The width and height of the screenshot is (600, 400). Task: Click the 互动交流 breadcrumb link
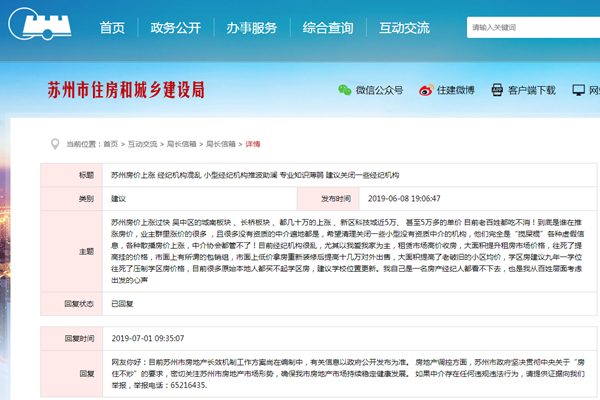[x=143, y=144]
